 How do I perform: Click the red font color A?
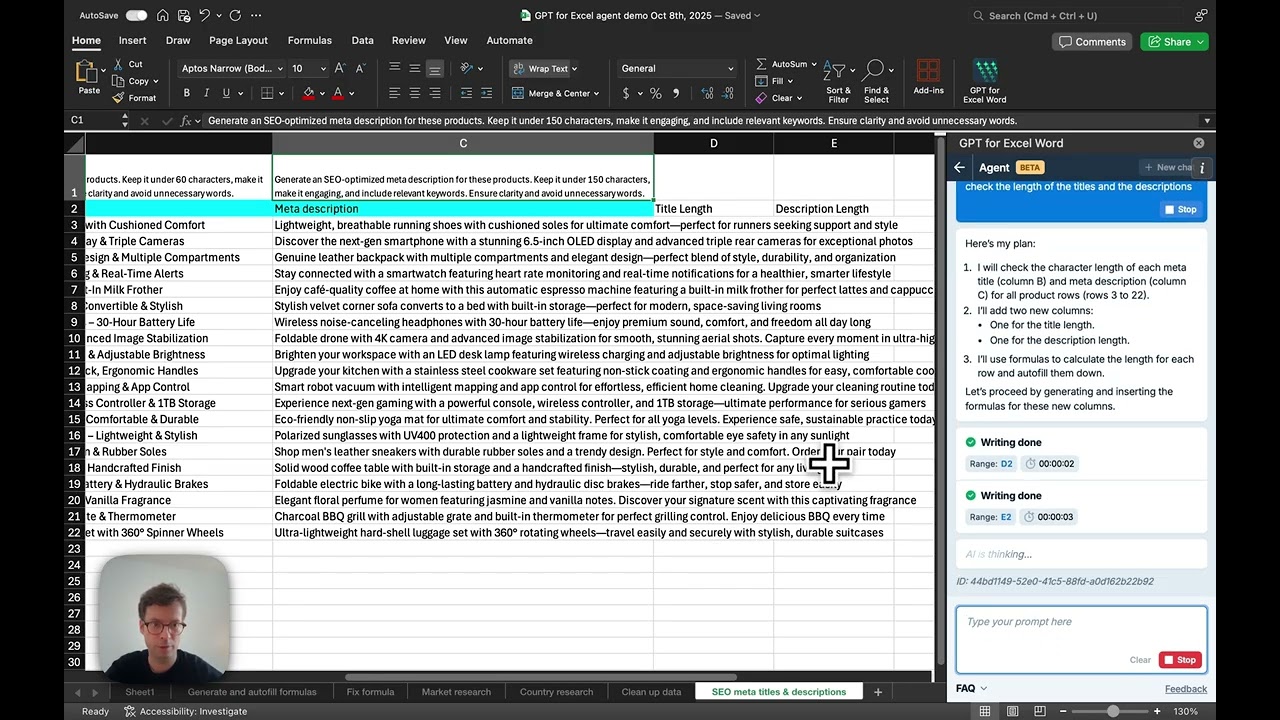coord(338,93)
